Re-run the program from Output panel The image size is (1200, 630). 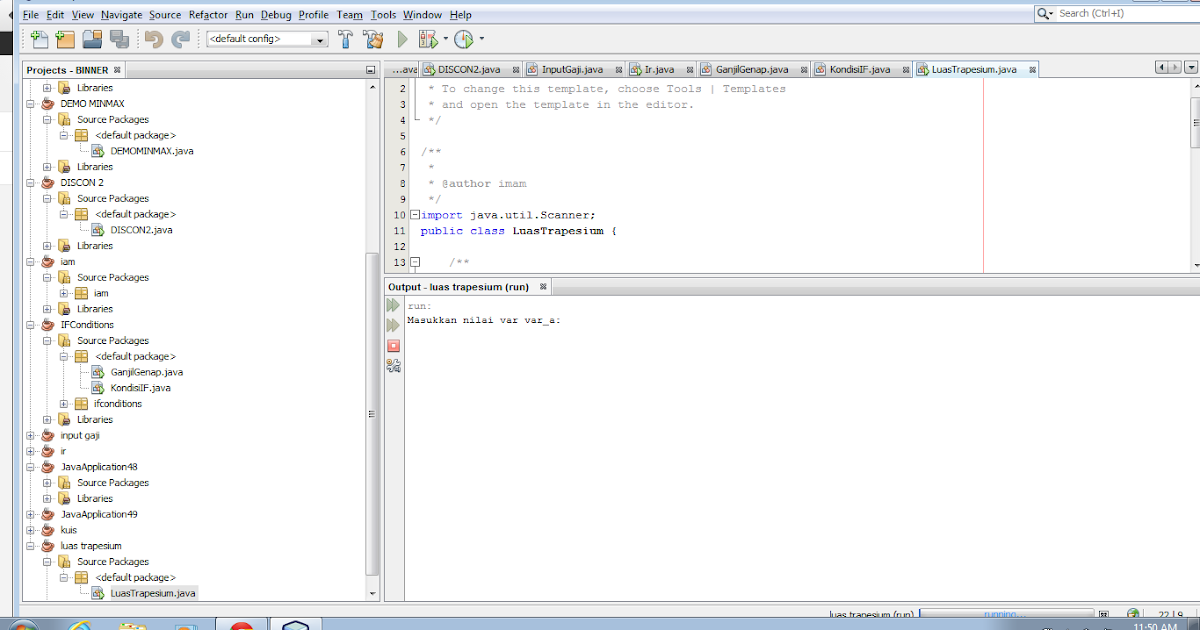pyautogui.click(x=393, y=305)
